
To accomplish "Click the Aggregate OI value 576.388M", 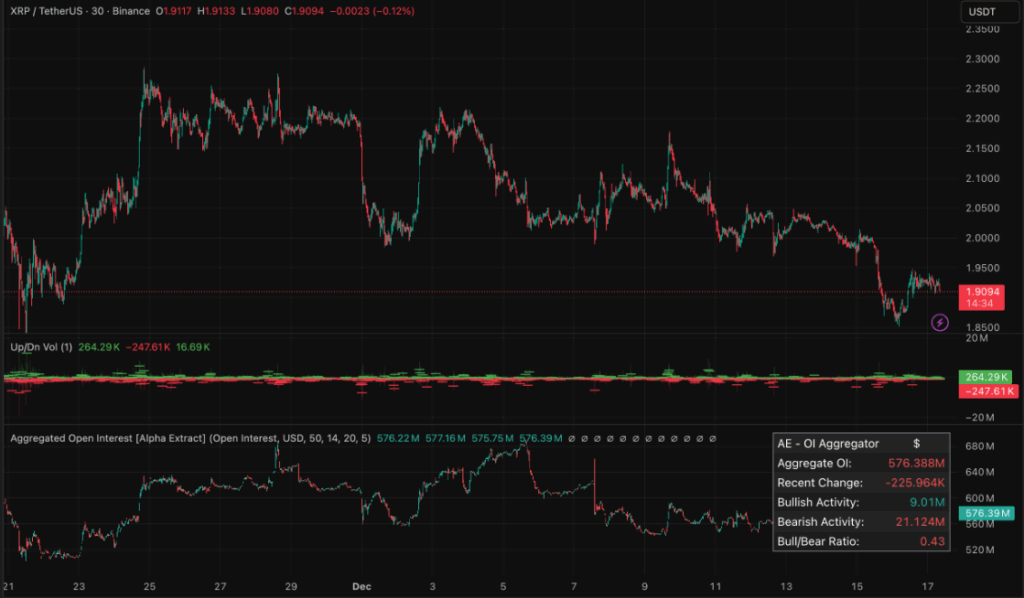I will [x=916, y=463].
